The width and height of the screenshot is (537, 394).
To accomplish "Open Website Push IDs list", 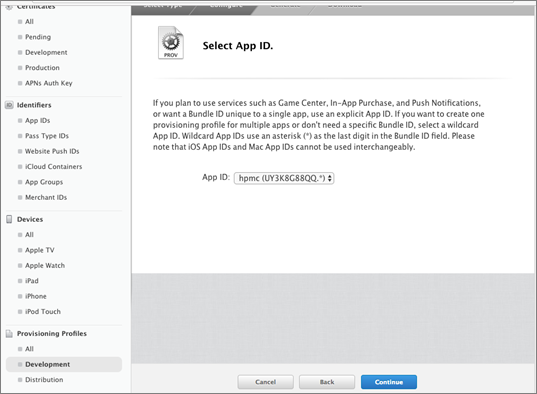I will tap(52, 151).
